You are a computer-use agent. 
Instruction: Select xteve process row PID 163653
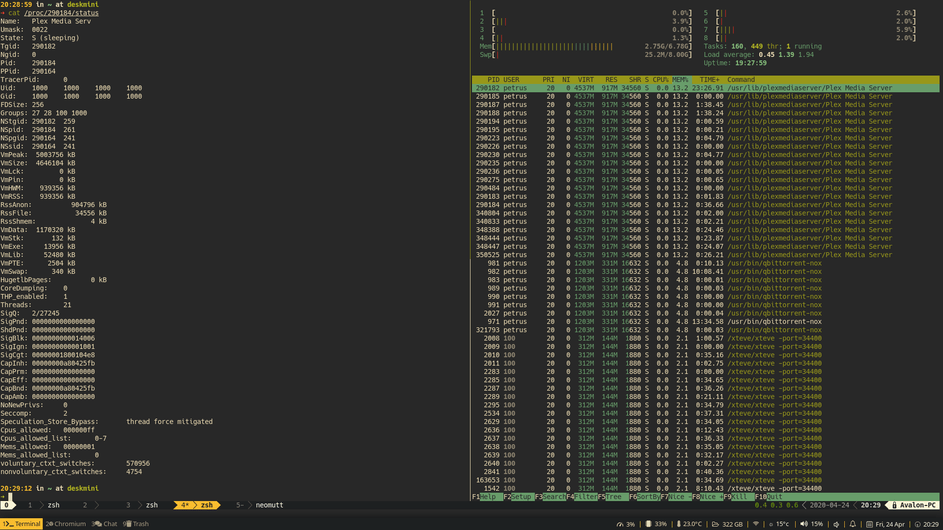705,480
